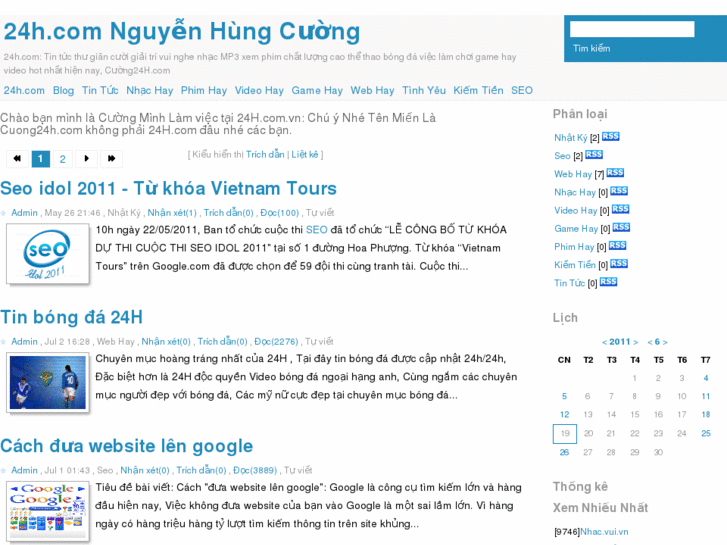
Task: Open RSS feed icon for Game Hay
Action: (x=621, y=227)
